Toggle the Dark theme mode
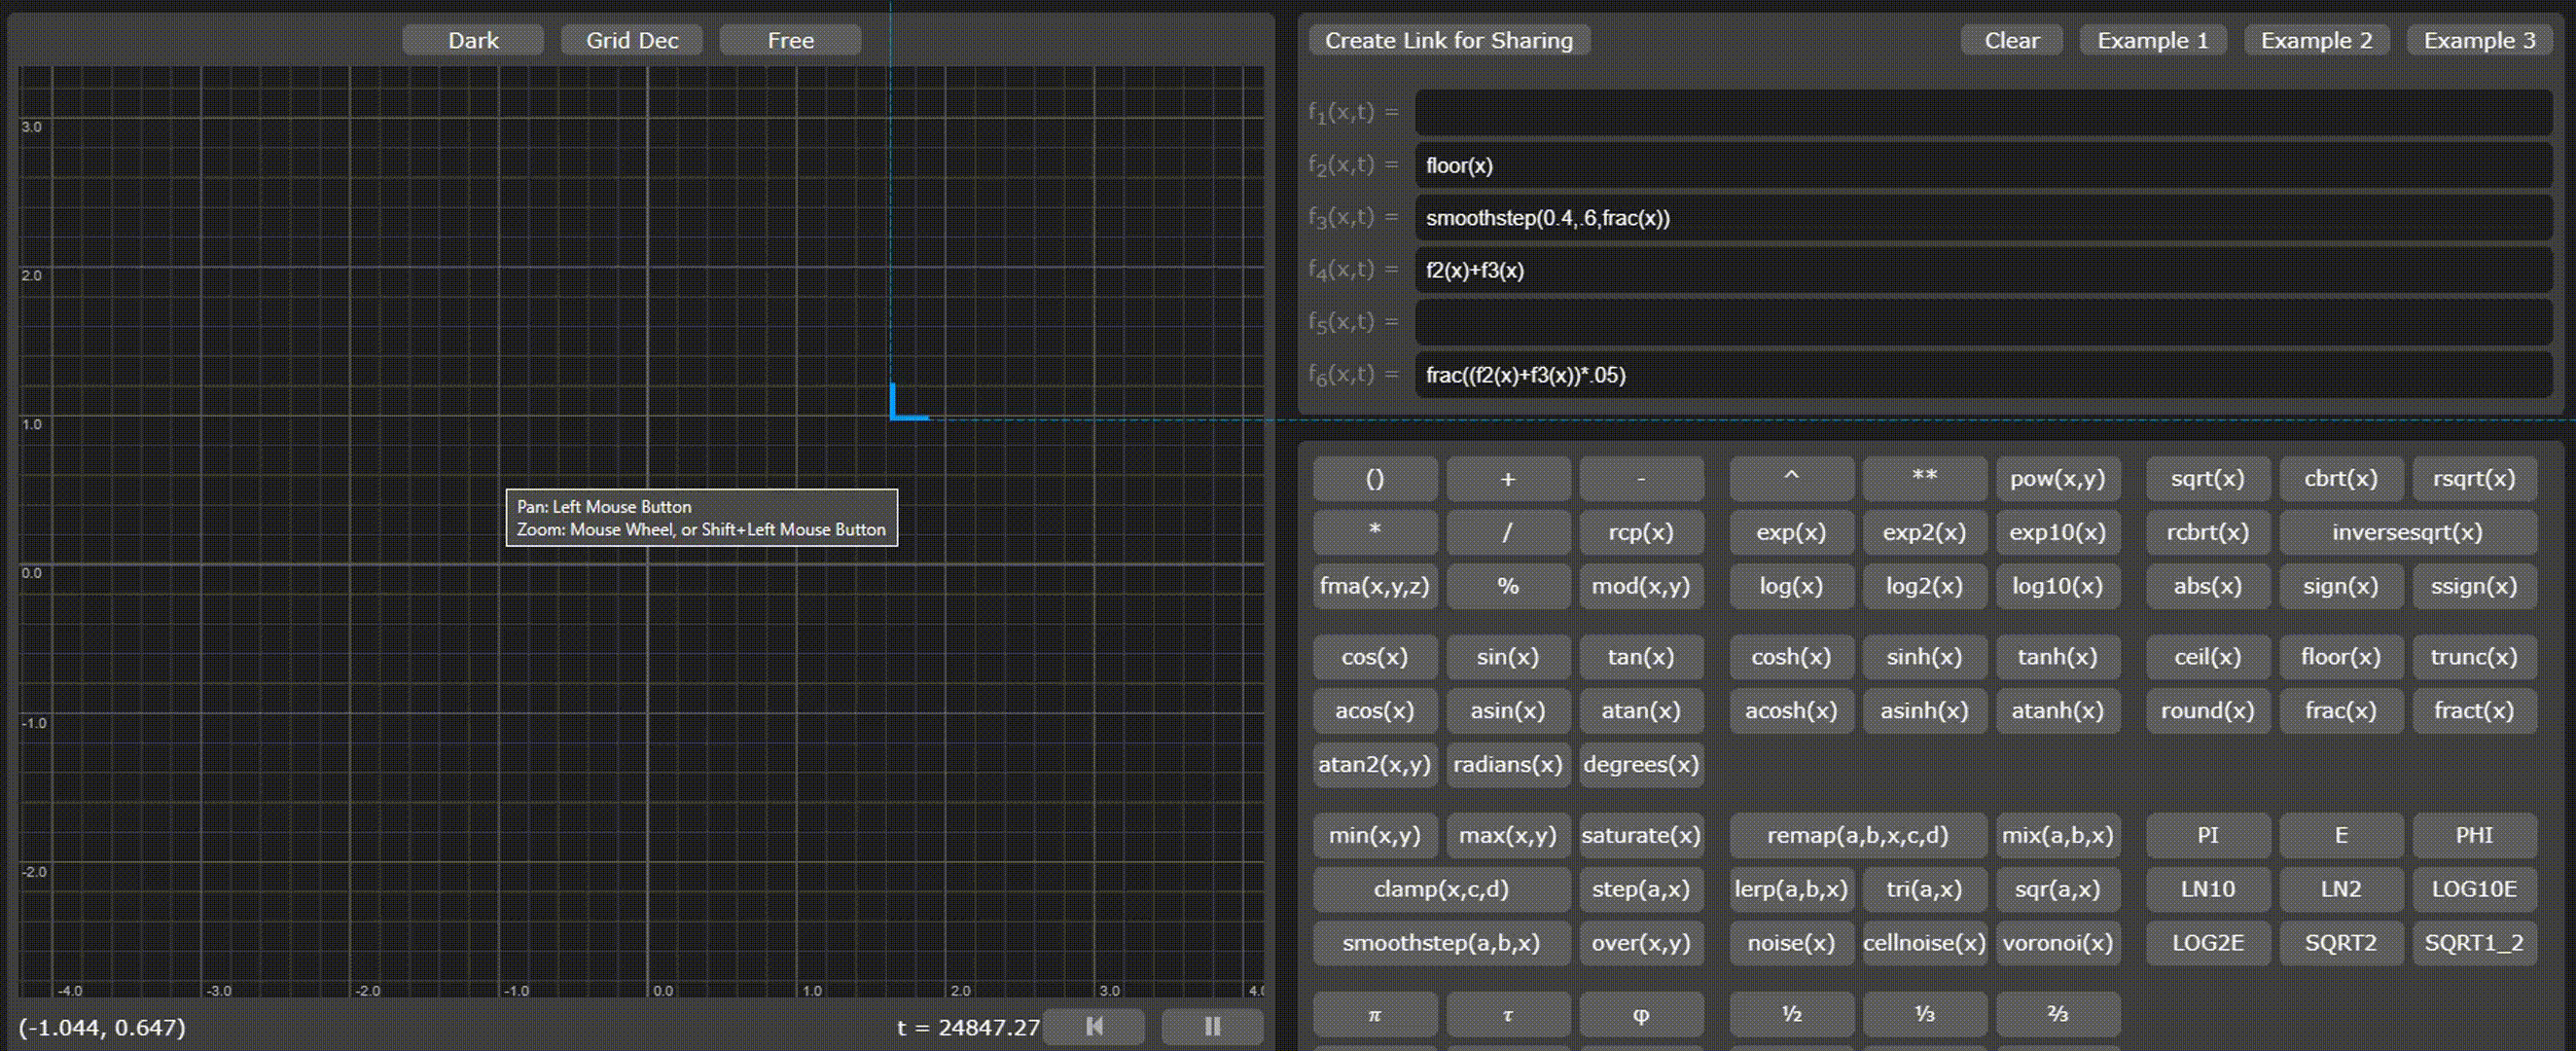 point(473,40)
